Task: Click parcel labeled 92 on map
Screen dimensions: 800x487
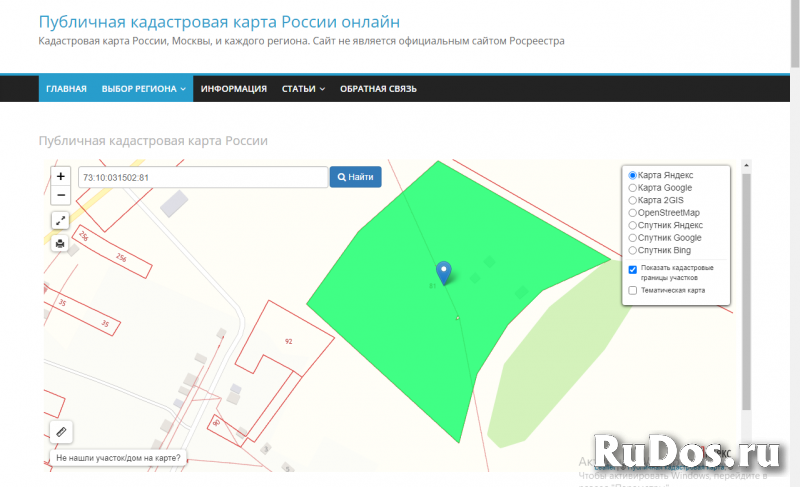Action: [x=289, y=341]
